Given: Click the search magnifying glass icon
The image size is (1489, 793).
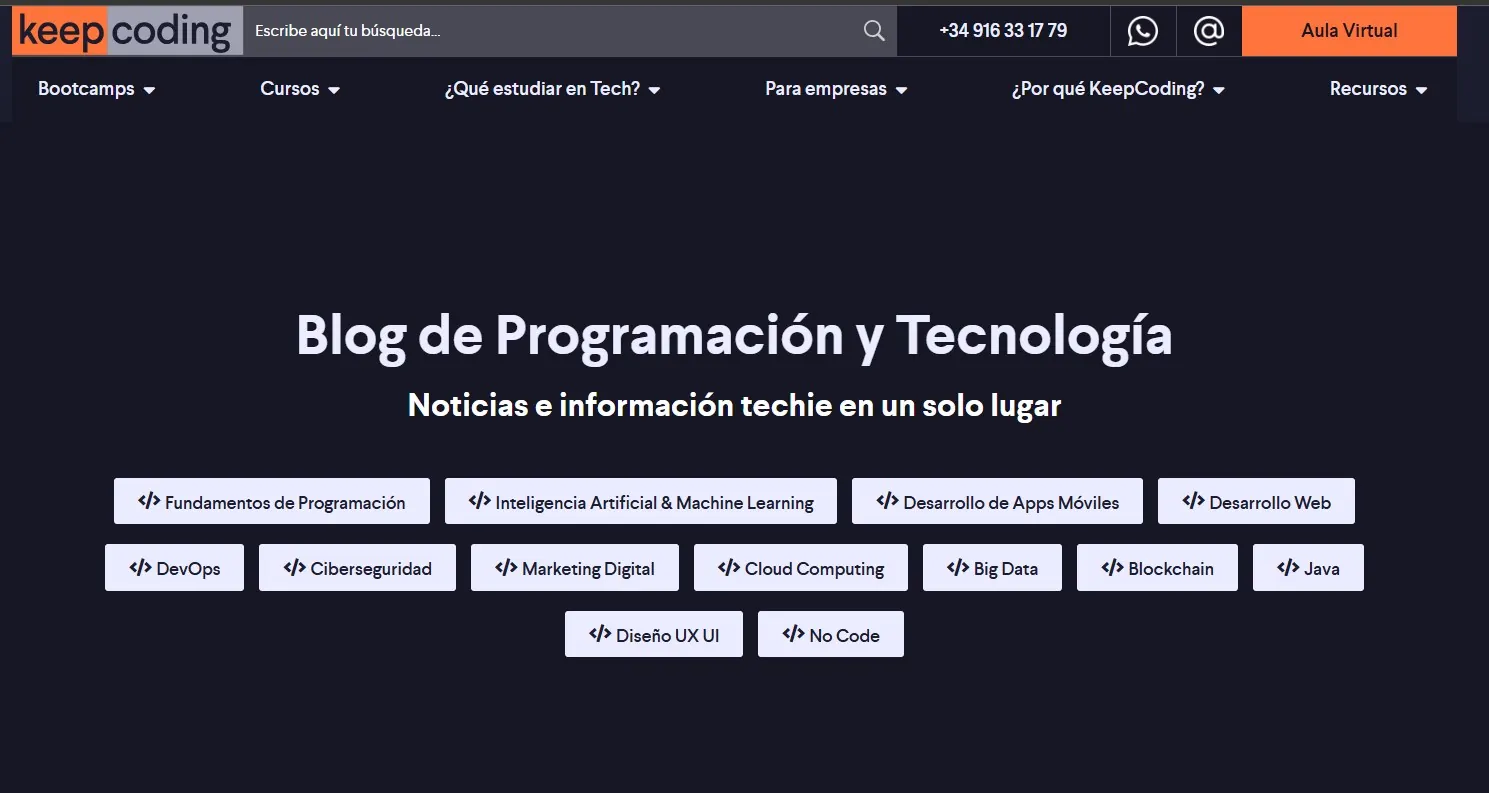Looking at the screenshot, I should [x=872, y=30].
